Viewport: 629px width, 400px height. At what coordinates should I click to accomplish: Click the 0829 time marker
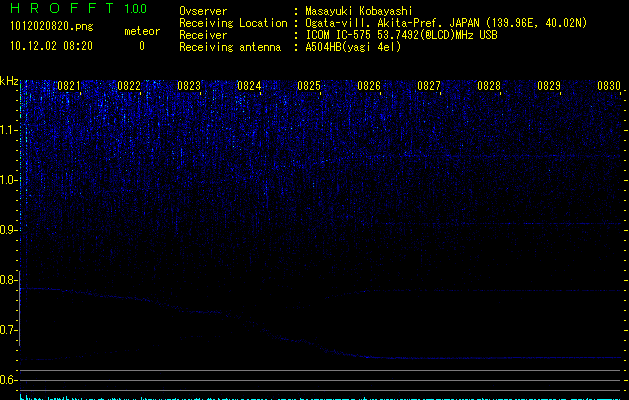point(549,87)
